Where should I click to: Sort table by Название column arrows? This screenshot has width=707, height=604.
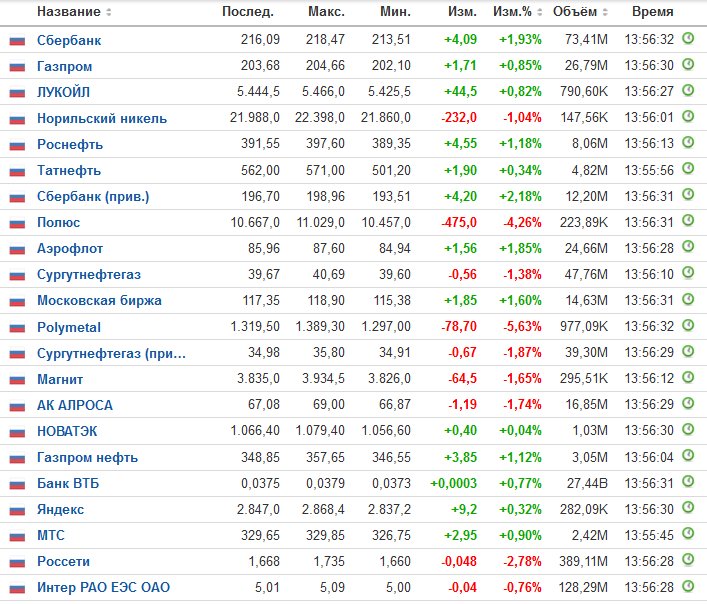(x=109, y=12)
